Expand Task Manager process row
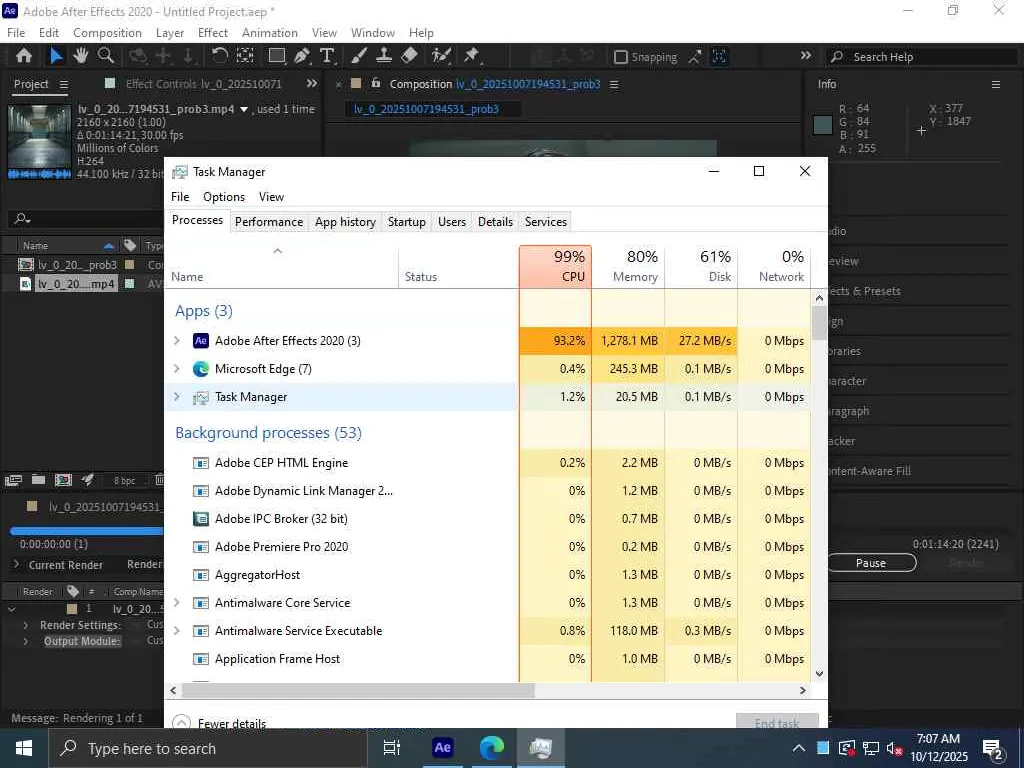 point(176,396)
